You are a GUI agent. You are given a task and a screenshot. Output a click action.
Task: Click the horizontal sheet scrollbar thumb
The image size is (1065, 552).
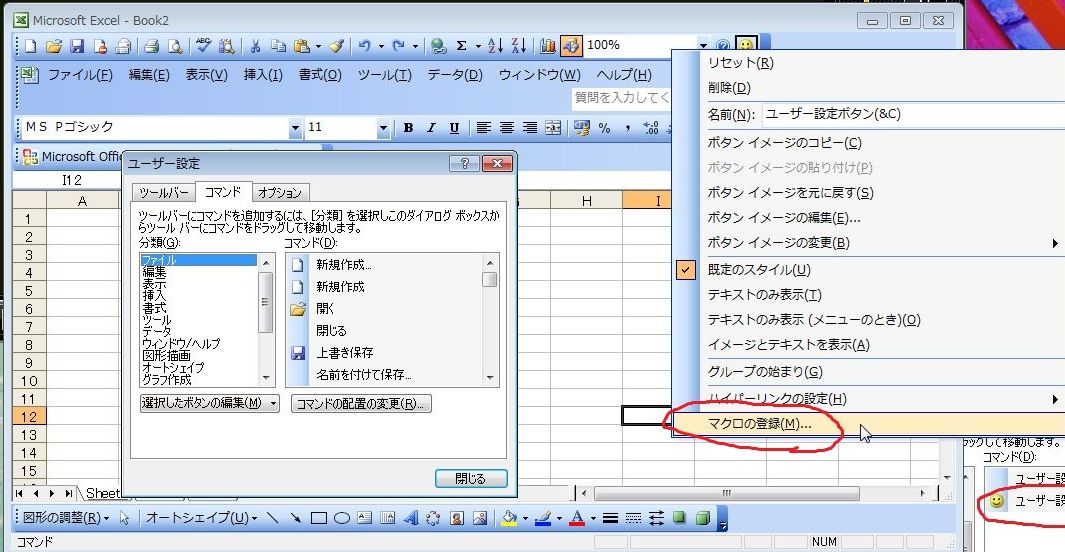click(x=727, y=493)
